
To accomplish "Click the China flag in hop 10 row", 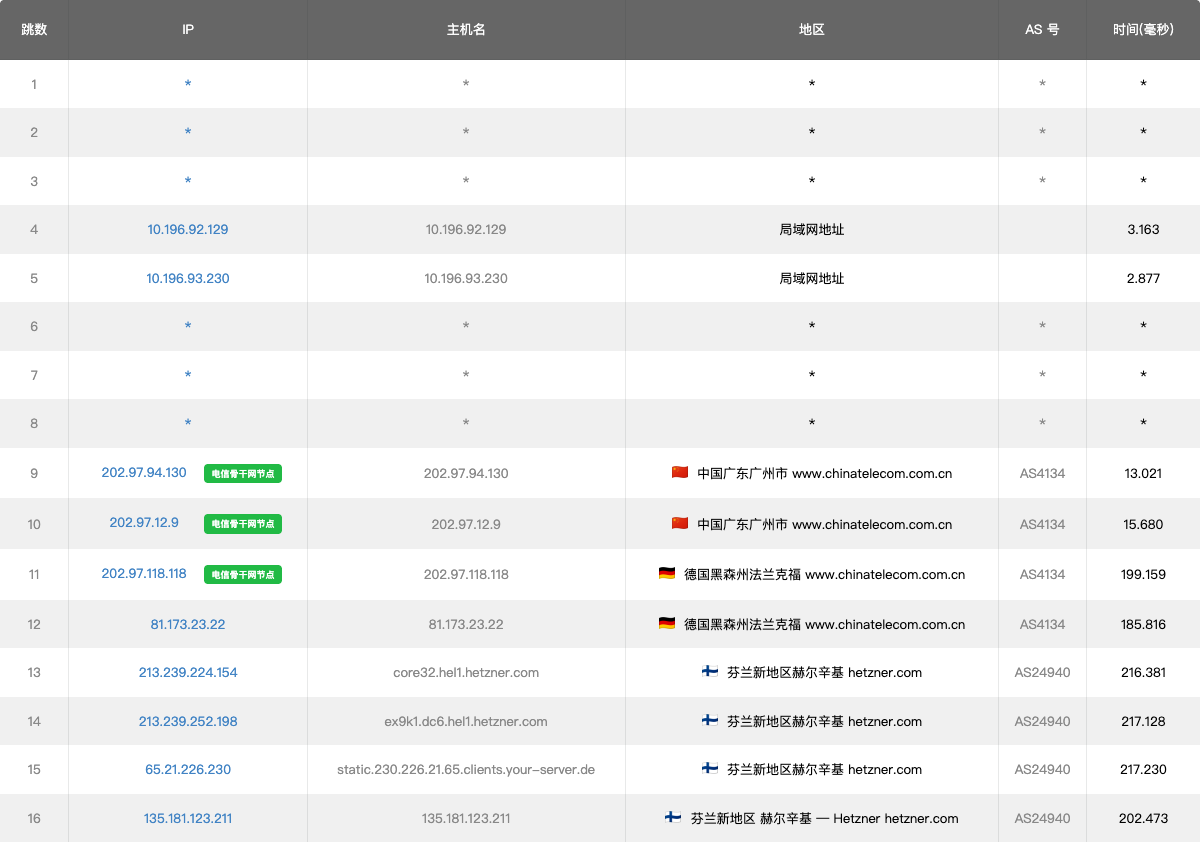I will 680,523.
